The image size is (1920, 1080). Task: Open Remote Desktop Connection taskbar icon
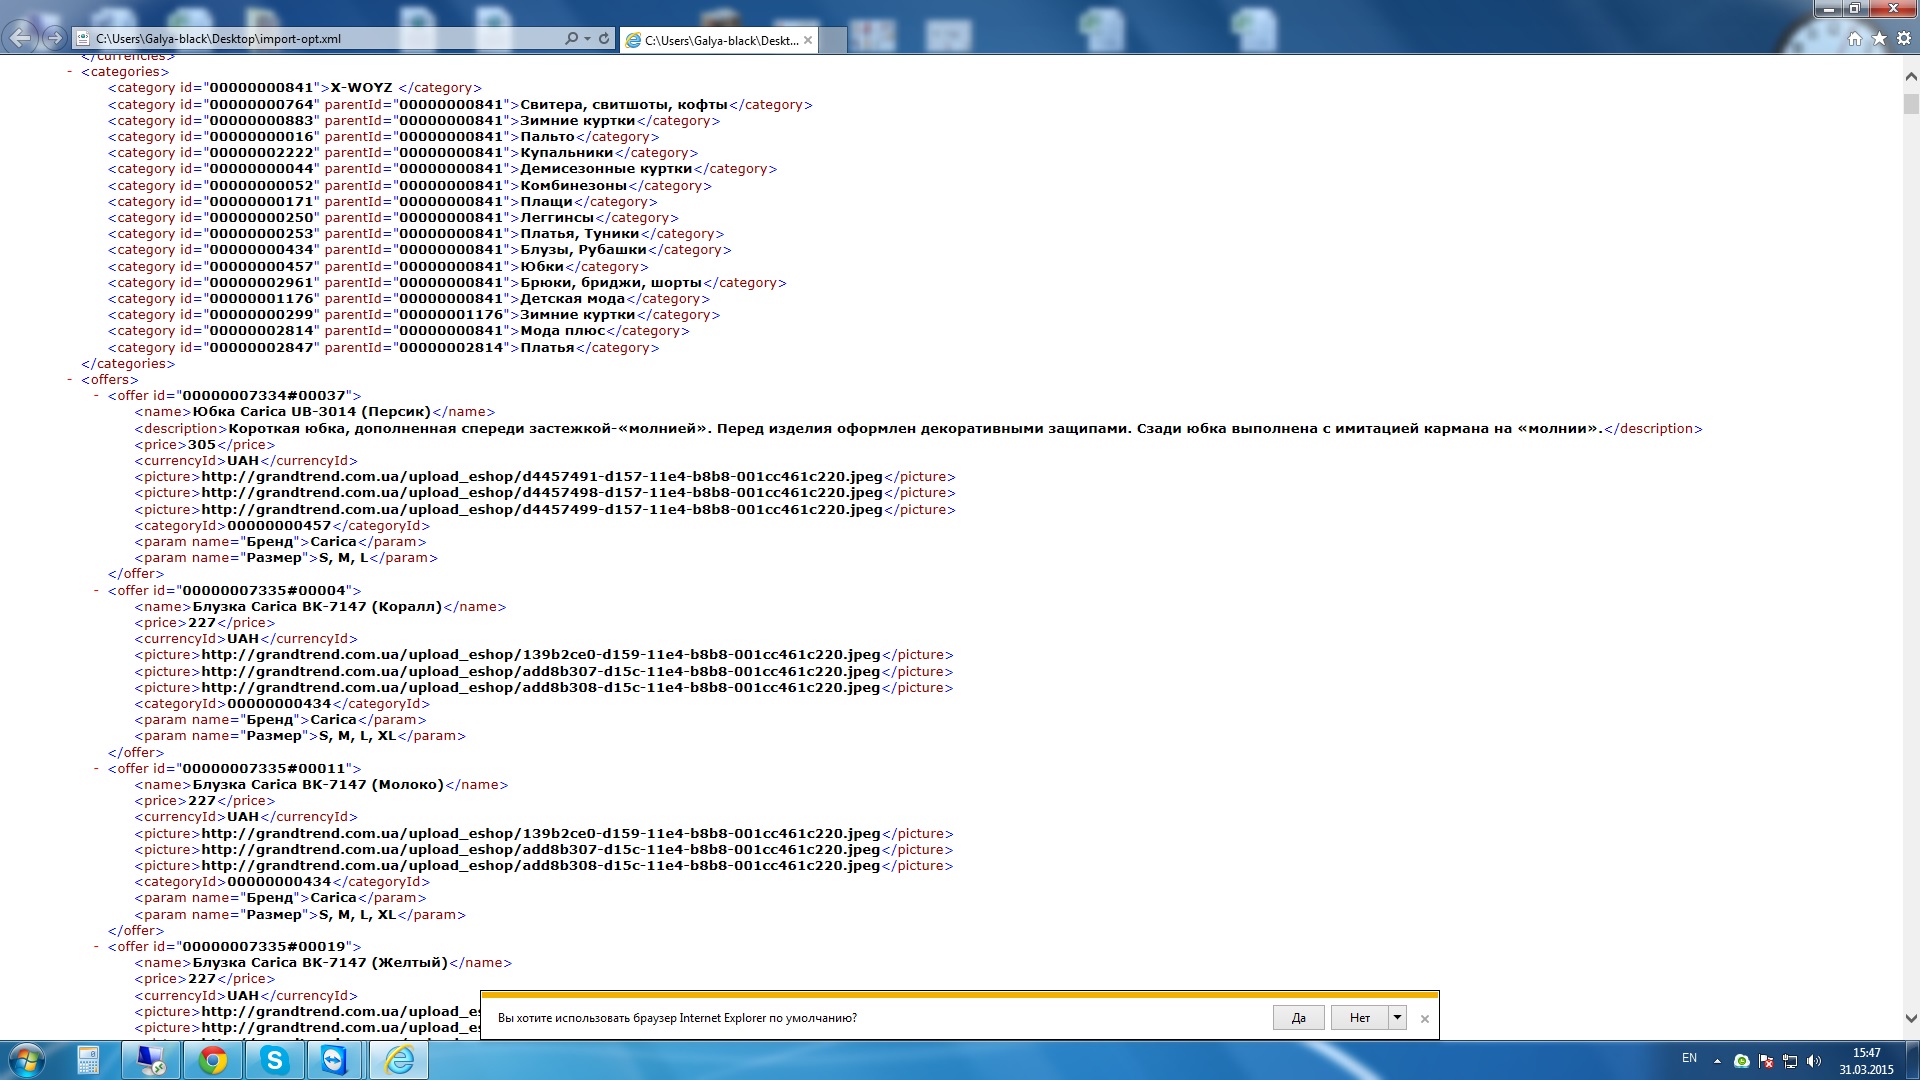pyautogui.click(x=152, y=1060)
